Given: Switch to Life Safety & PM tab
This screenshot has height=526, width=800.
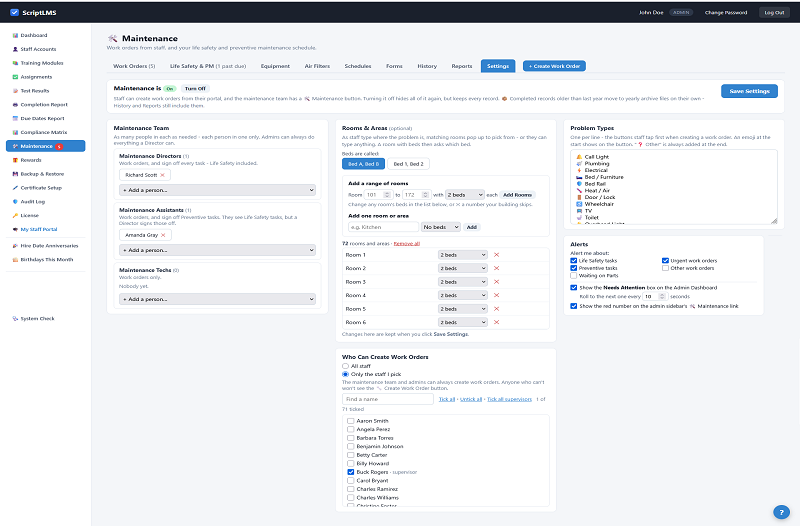Looking at the screenshot, I should tap(208, 66).
